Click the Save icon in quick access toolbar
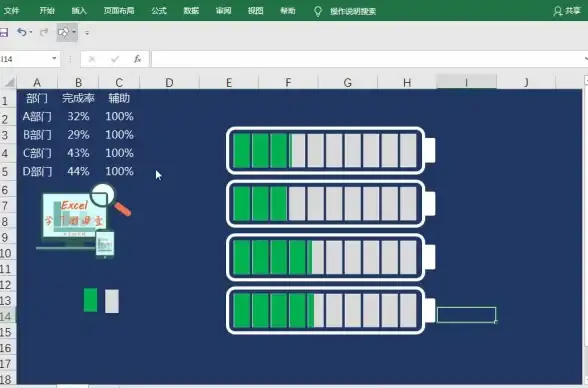588x388 pixels. (x=4, y=33)
